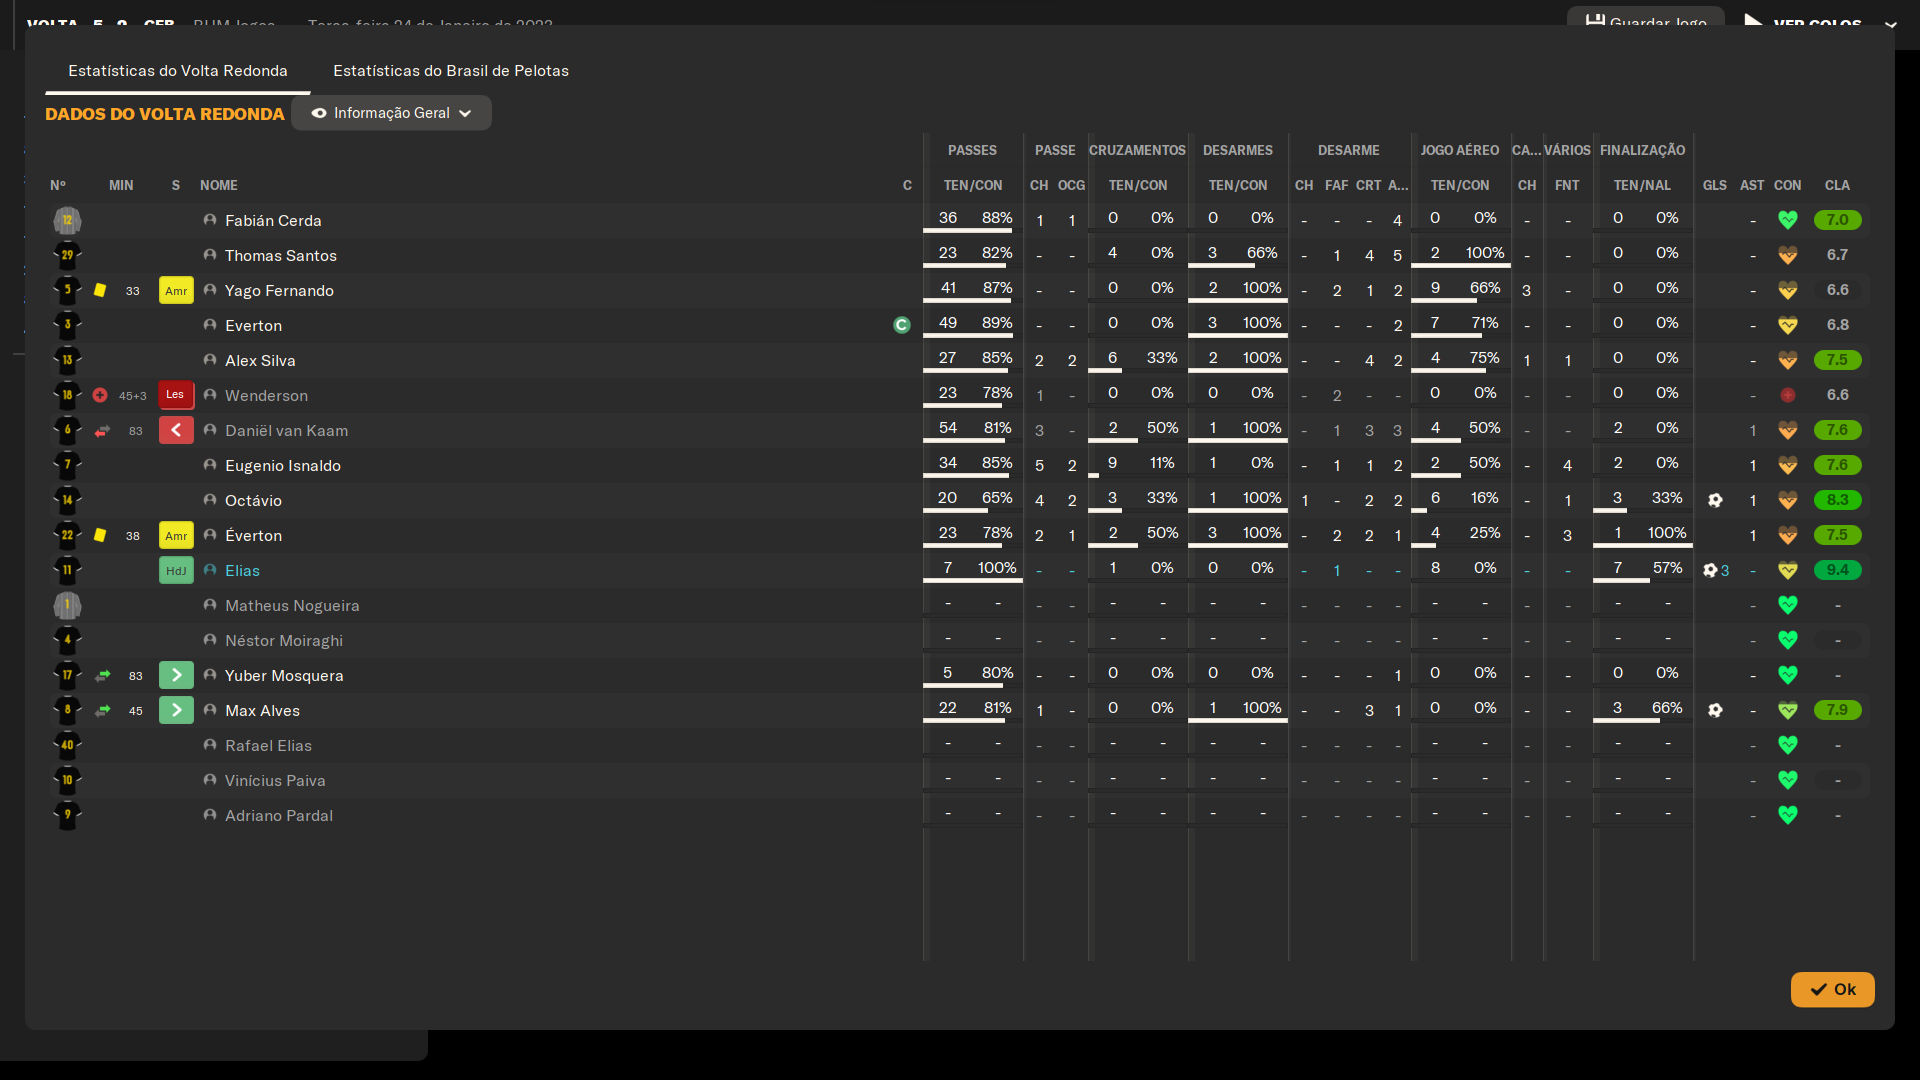Click Everton's captain C badge

[x=902, y=325]
